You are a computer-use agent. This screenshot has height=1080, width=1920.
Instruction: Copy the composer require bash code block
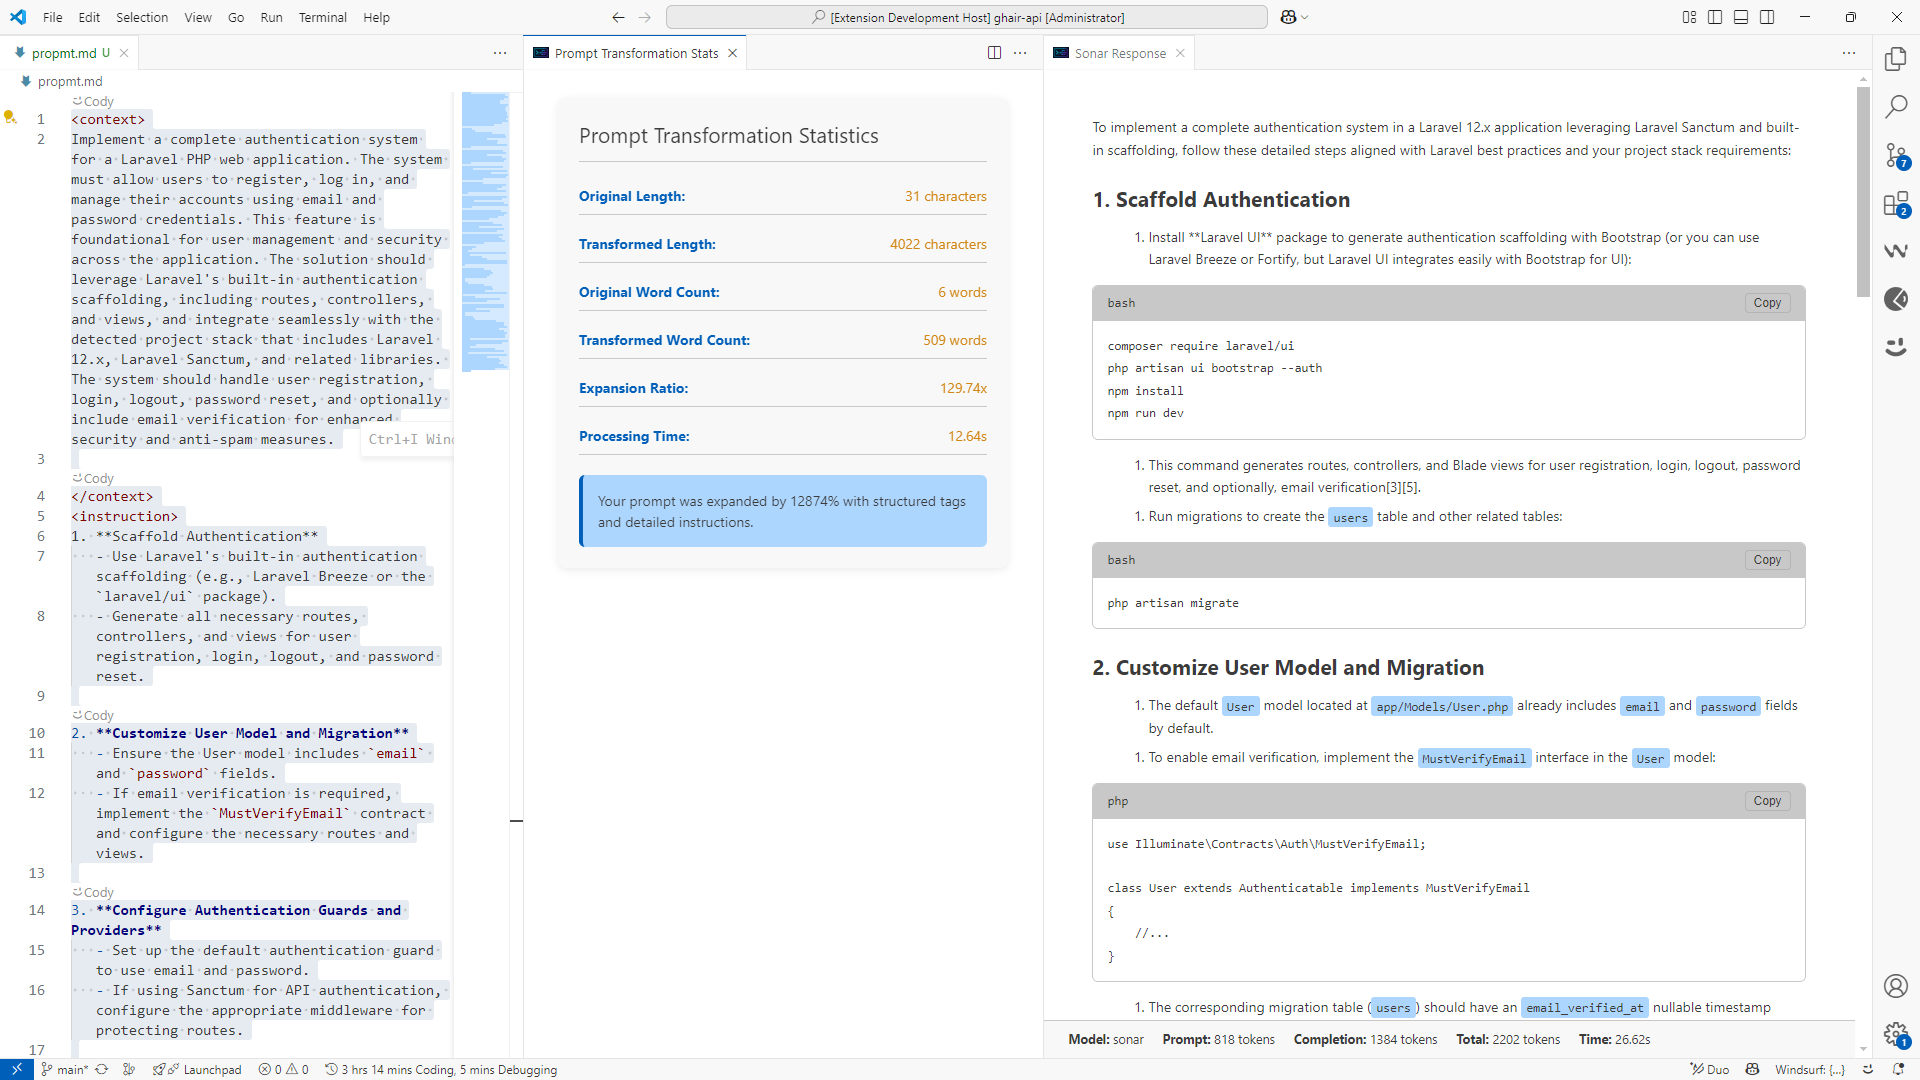tap(1766, 303)
